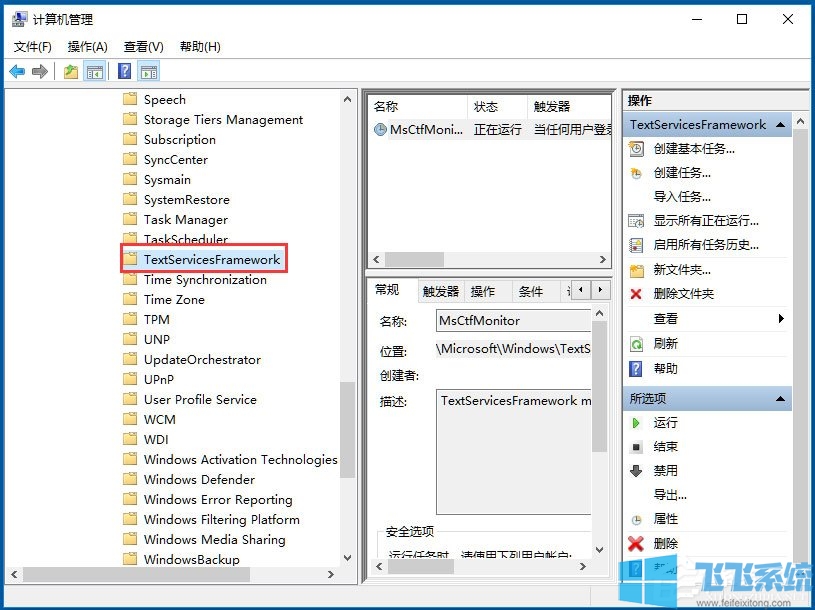
Task: Open the export list toolbar icon
Action: (70, 71)
